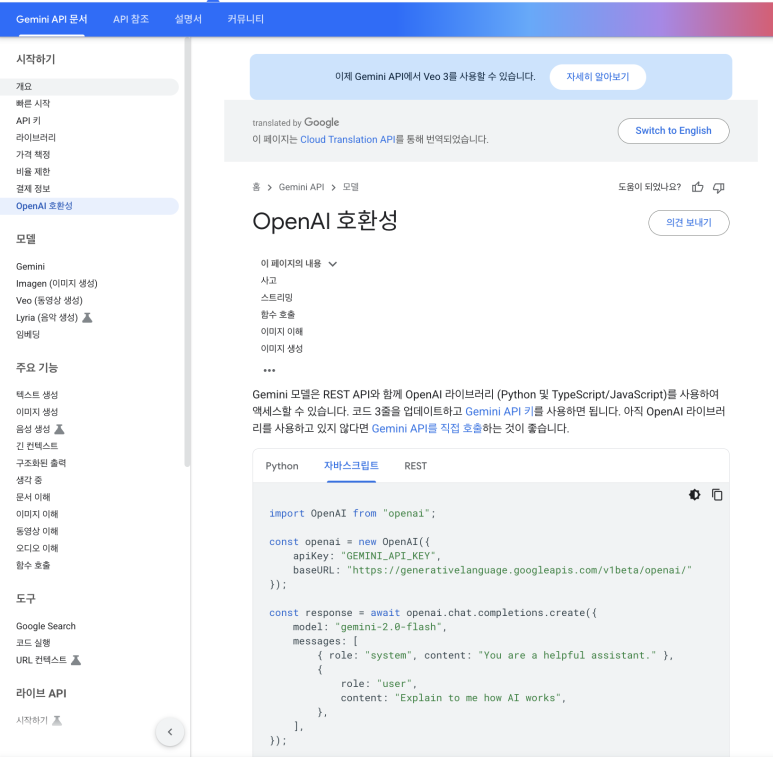
Task: Select the 자바스크립트 code tab
Action: click(x=351, y=466)
